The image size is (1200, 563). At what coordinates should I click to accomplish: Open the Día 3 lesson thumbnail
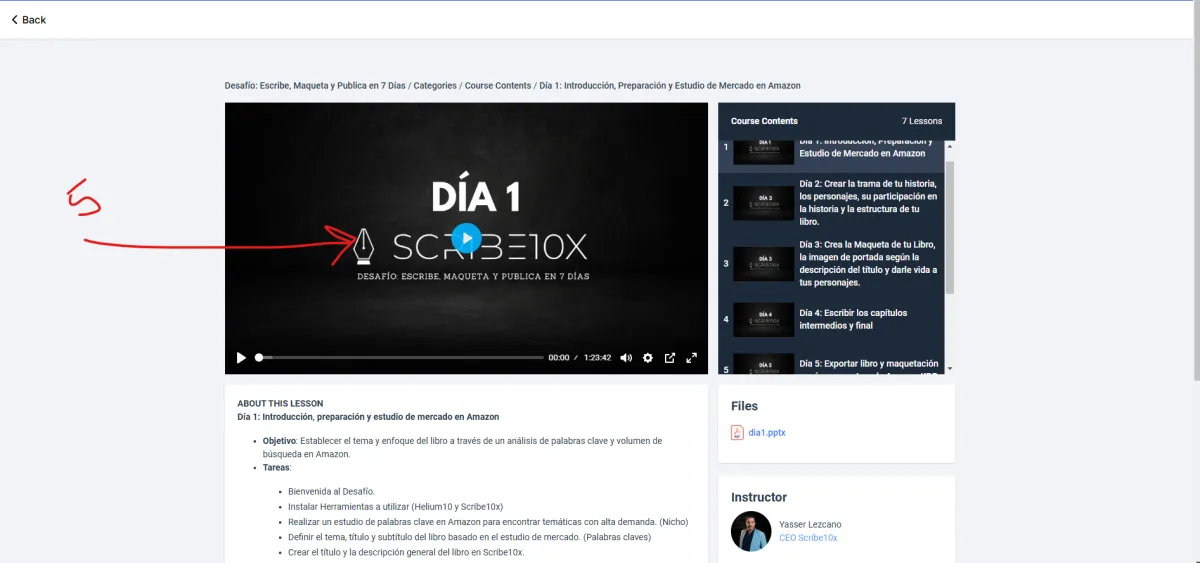click(x=764, y=264)
